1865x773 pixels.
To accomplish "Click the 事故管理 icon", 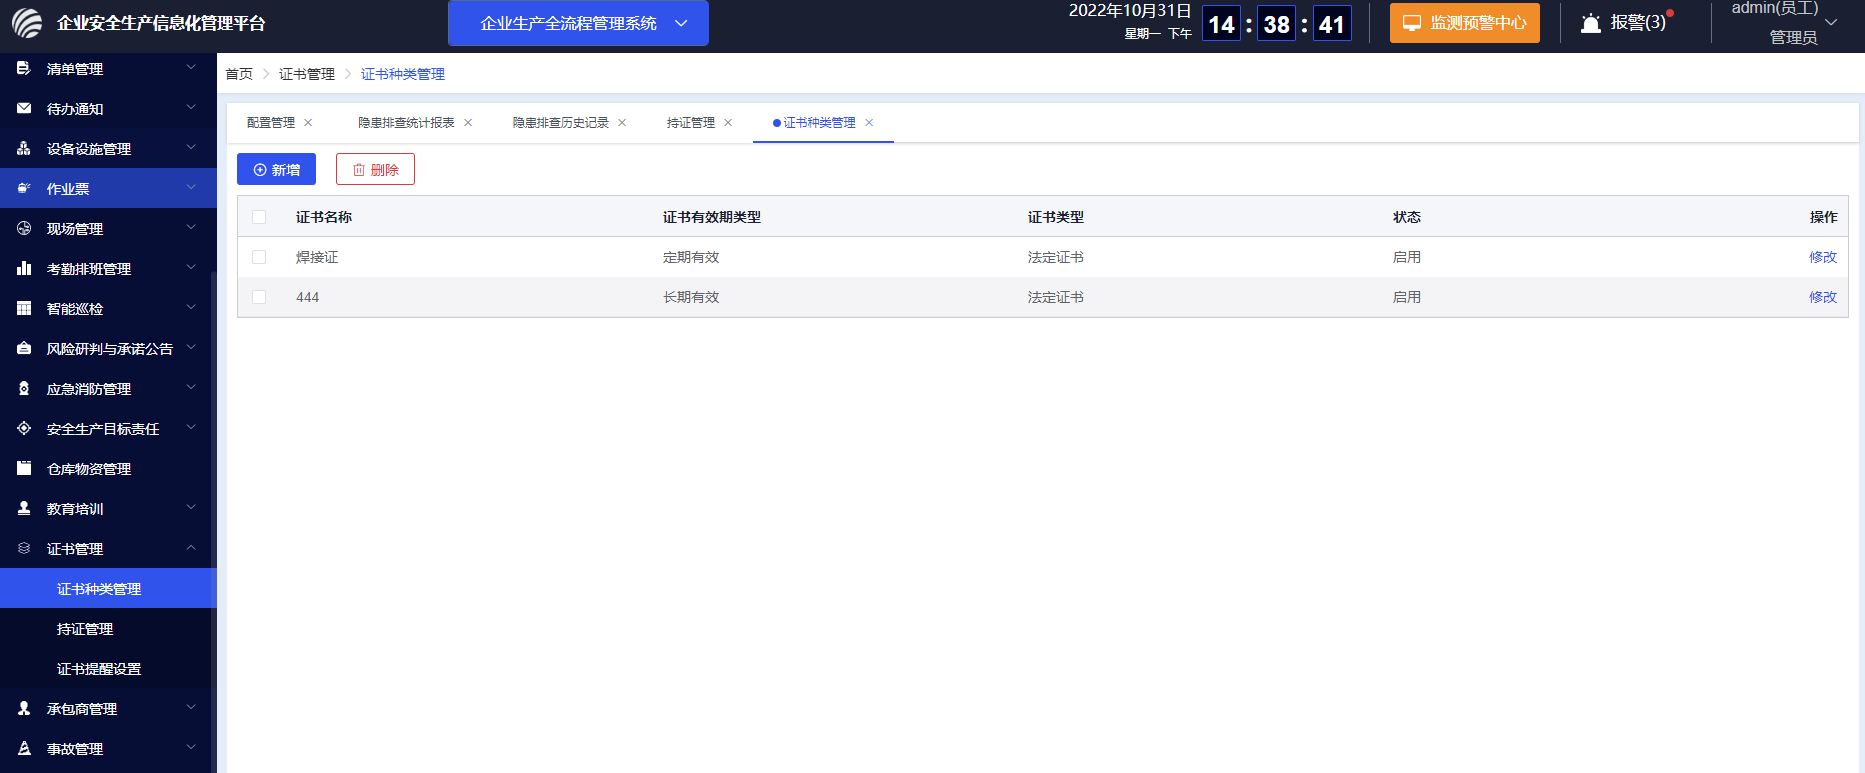I will 24,748.
